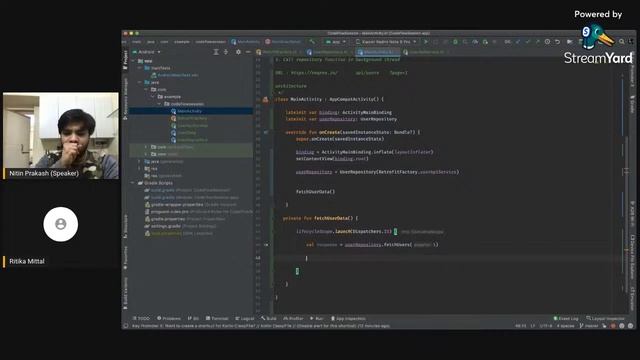Open Git history clock icon
Screen dimensions: 640x360
[x=547, y=42]
